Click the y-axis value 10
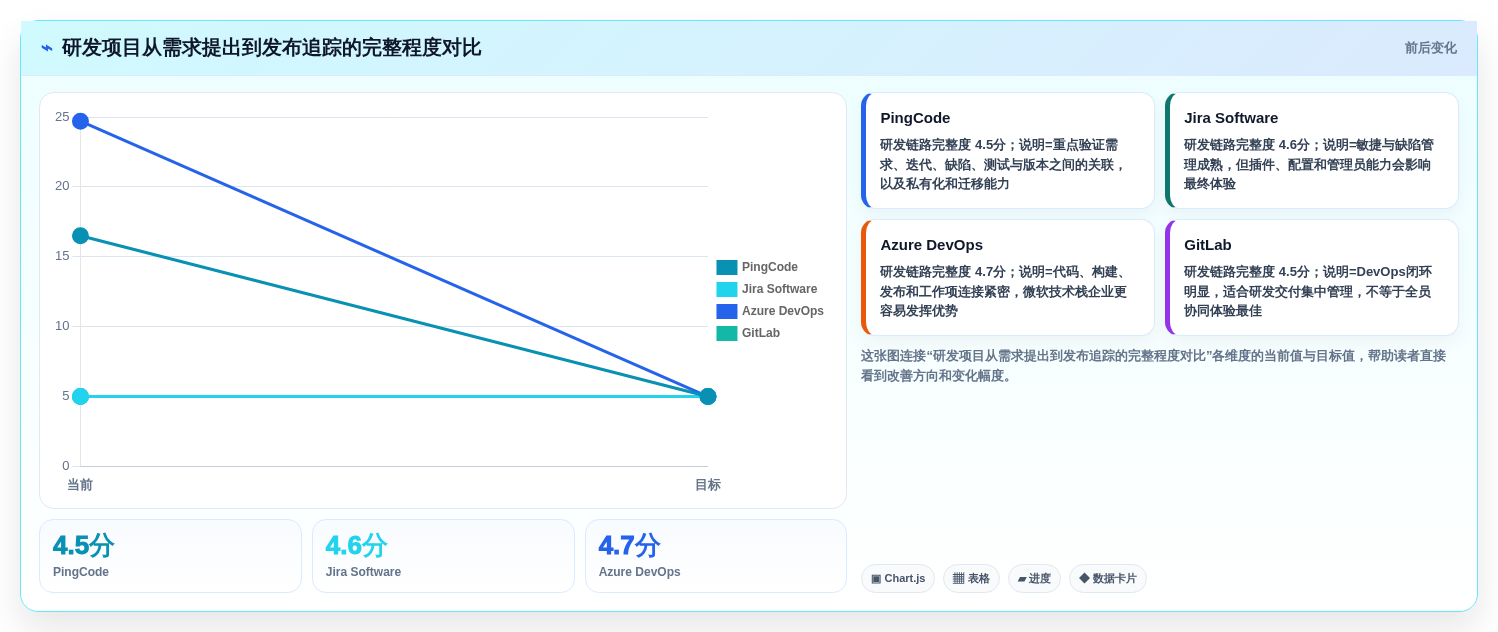The width and height of the screenshot is (1498, 632). click(x=62, y=326)
